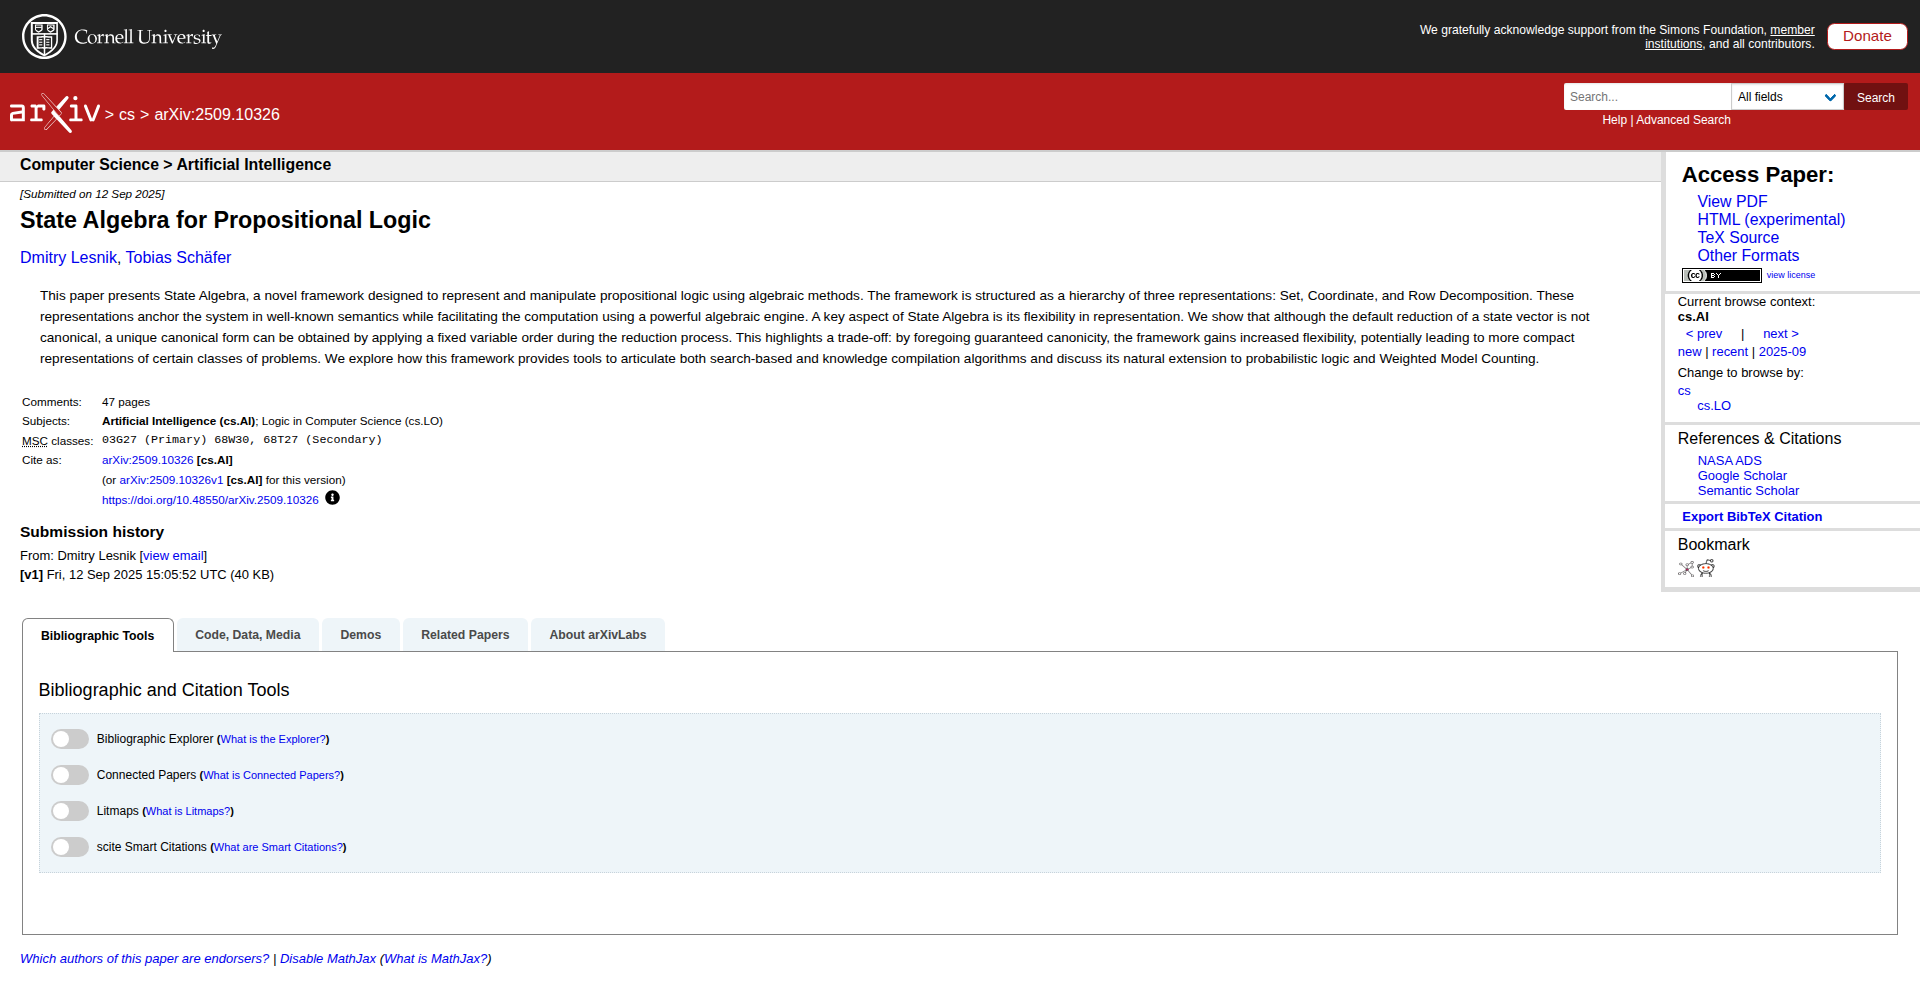The height and width of the screenshot is (993, 1920).
Task: Click Which authors are endorsers link
Action: point(145,959)
